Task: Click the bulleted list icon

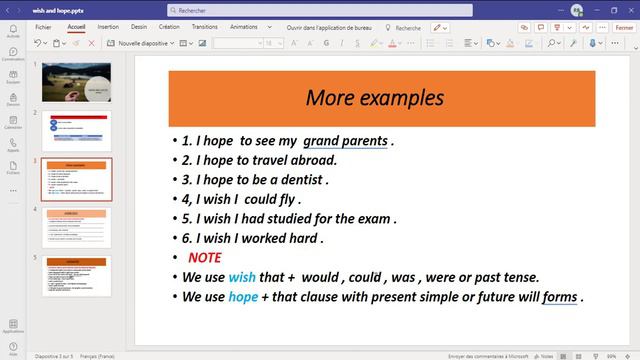Action: point(430,43)
